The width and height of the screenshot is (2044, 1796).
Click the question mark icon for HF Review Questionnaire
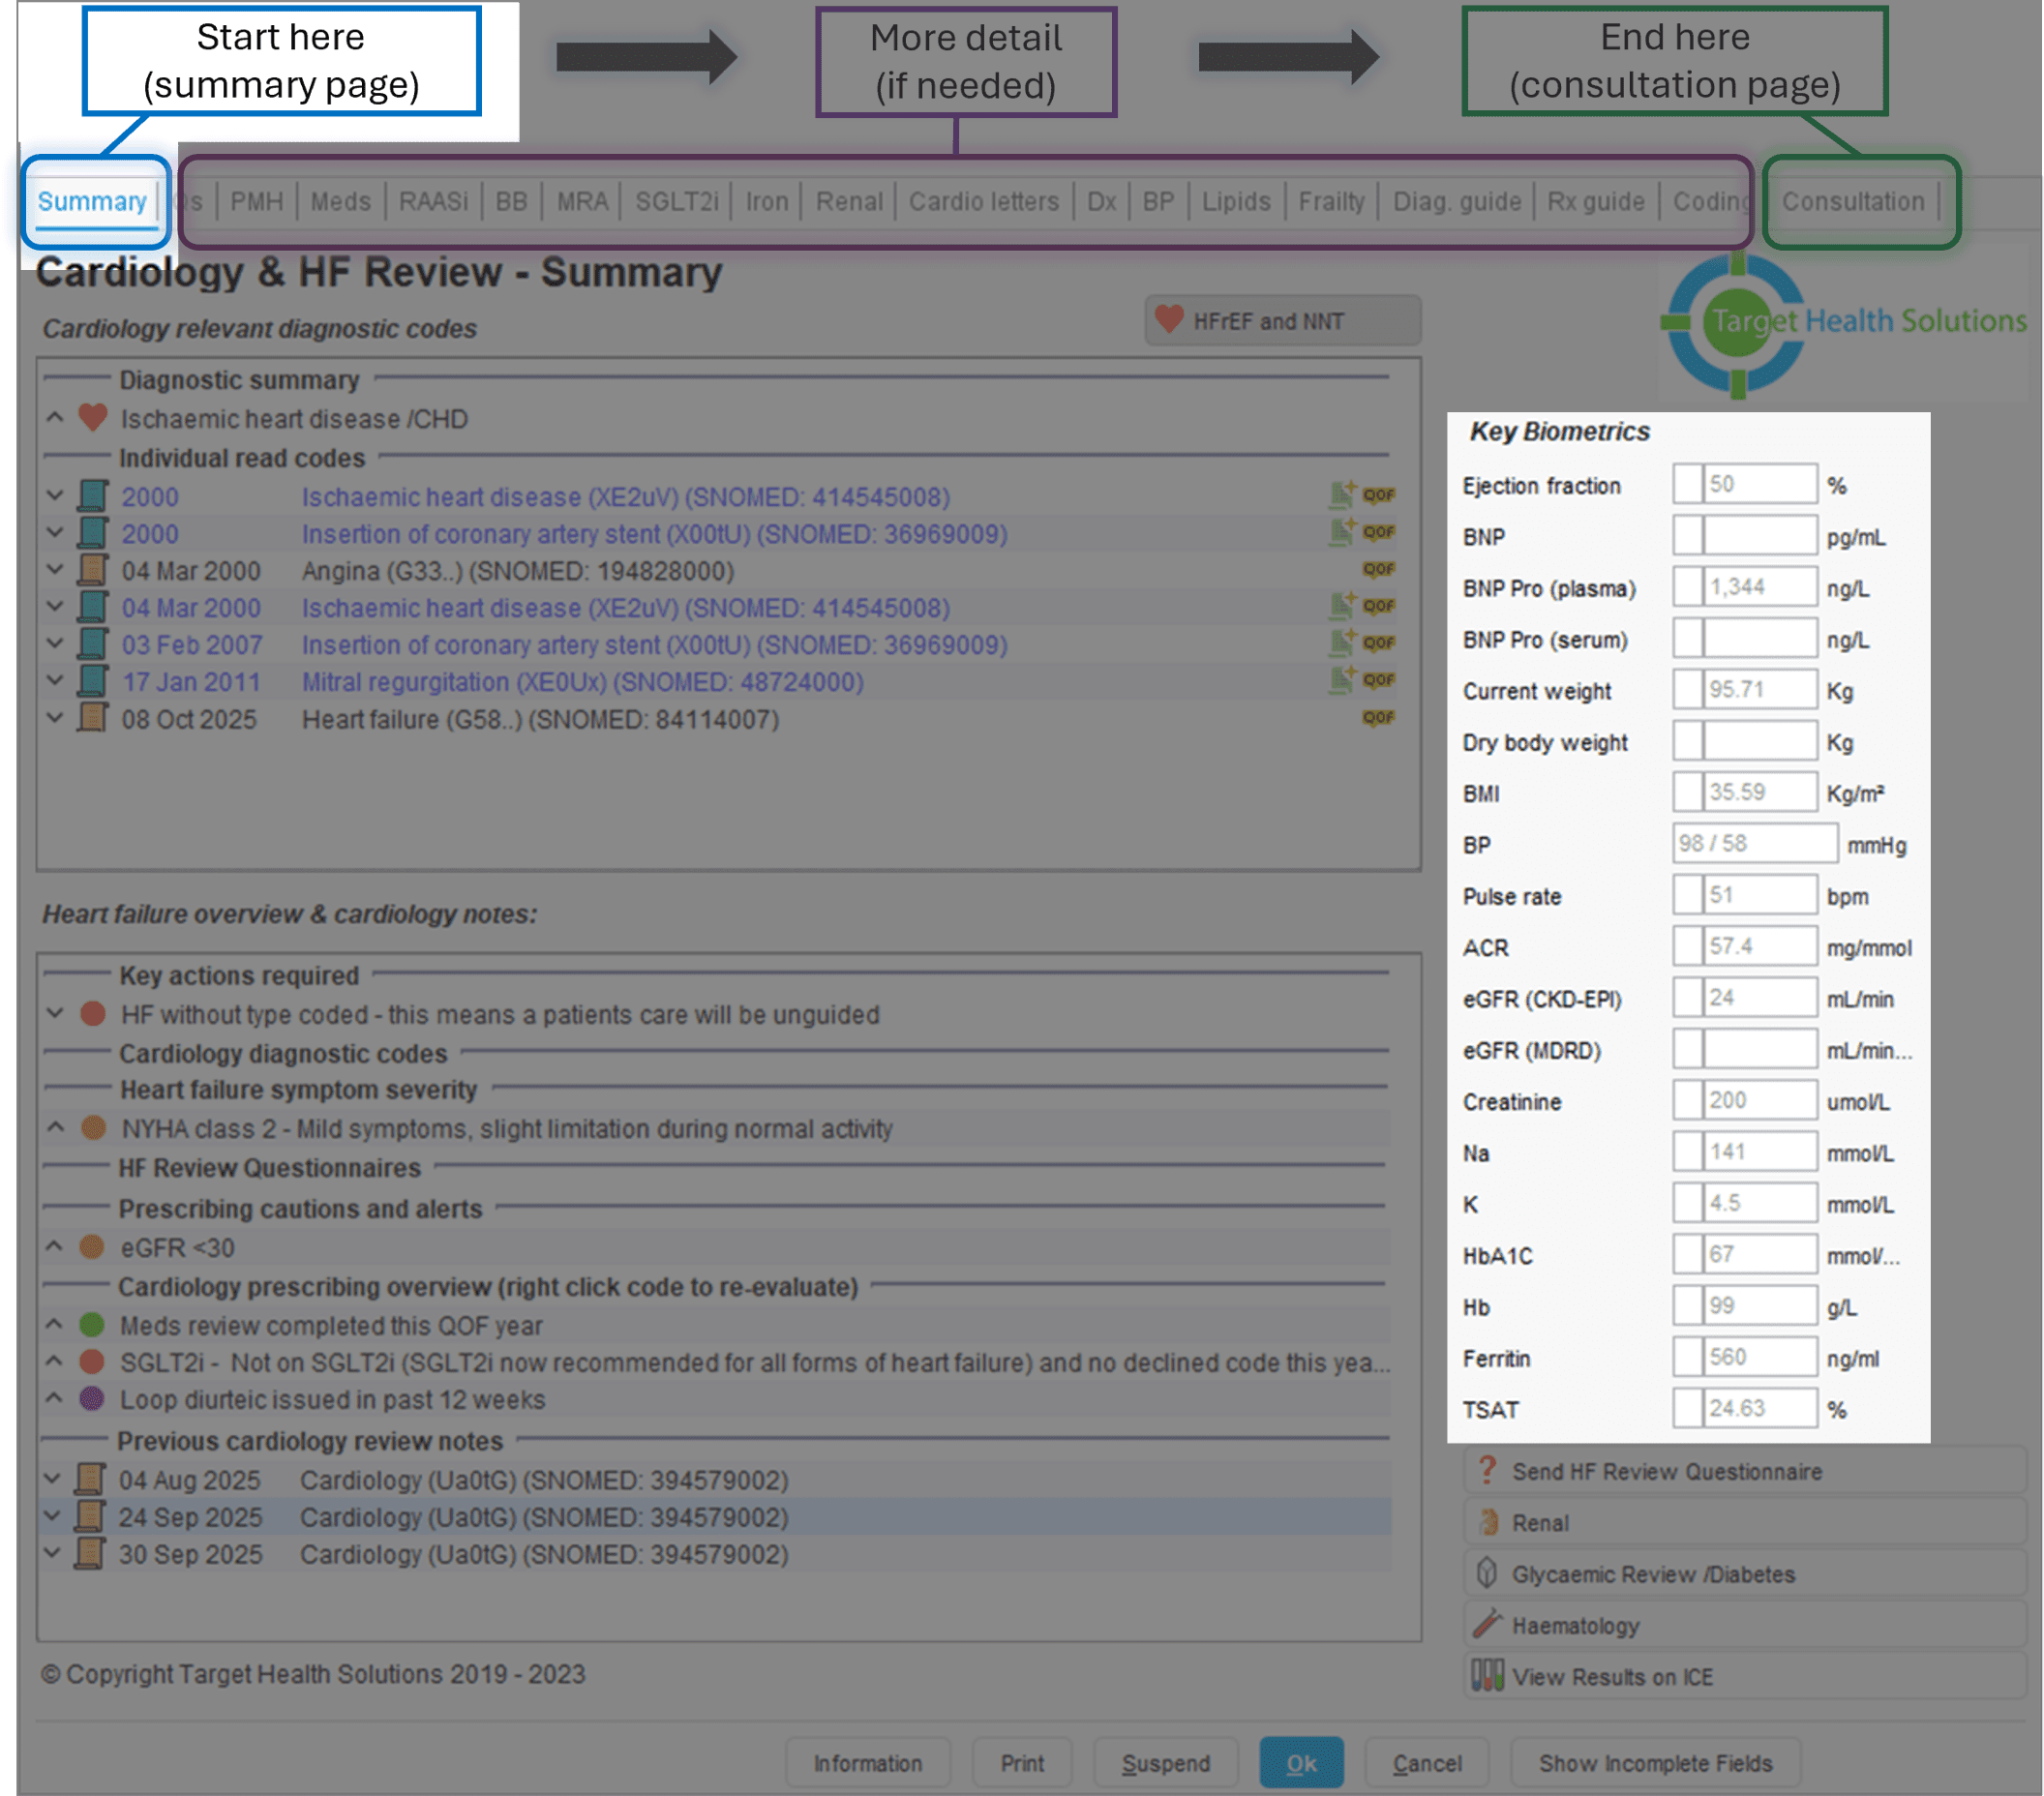1487,1470
